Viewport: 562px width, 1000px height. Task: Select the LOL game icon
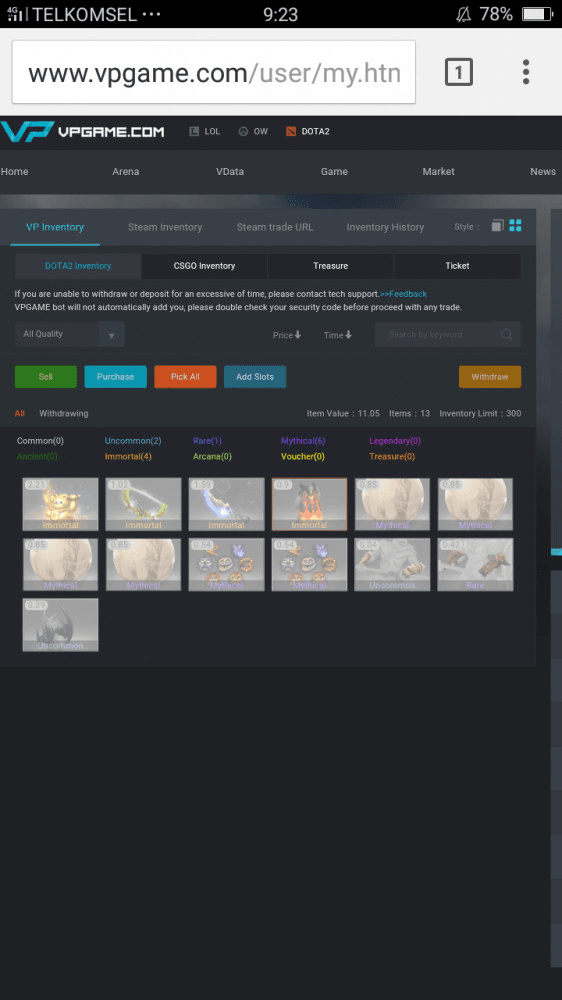click(193, 131)
